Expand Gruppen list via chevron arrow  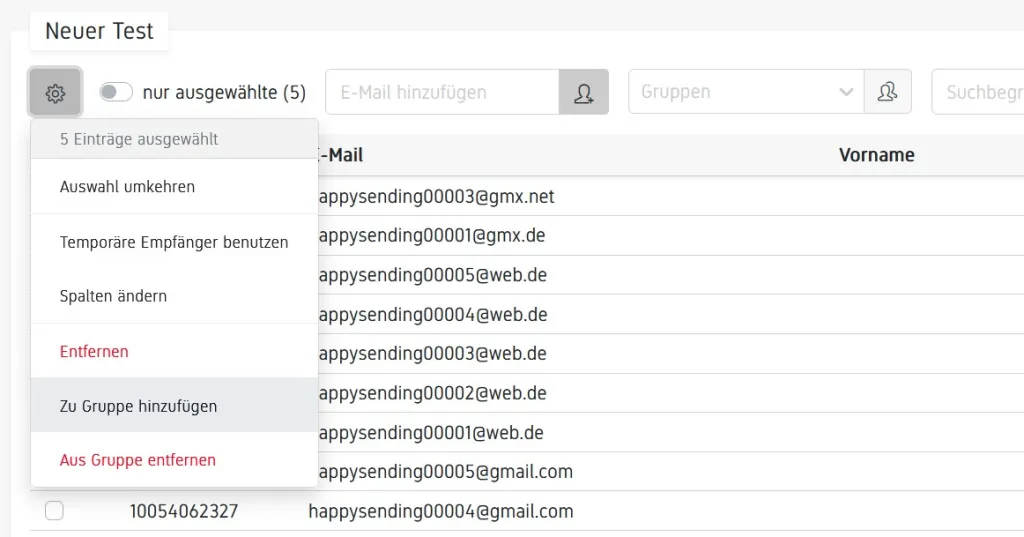coord(846,92)
